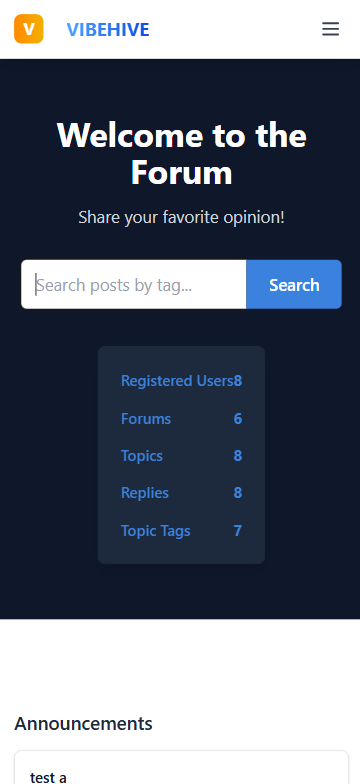Open the Topics stat label
This screenshot has width=360, height=784.
coord(142,456)
